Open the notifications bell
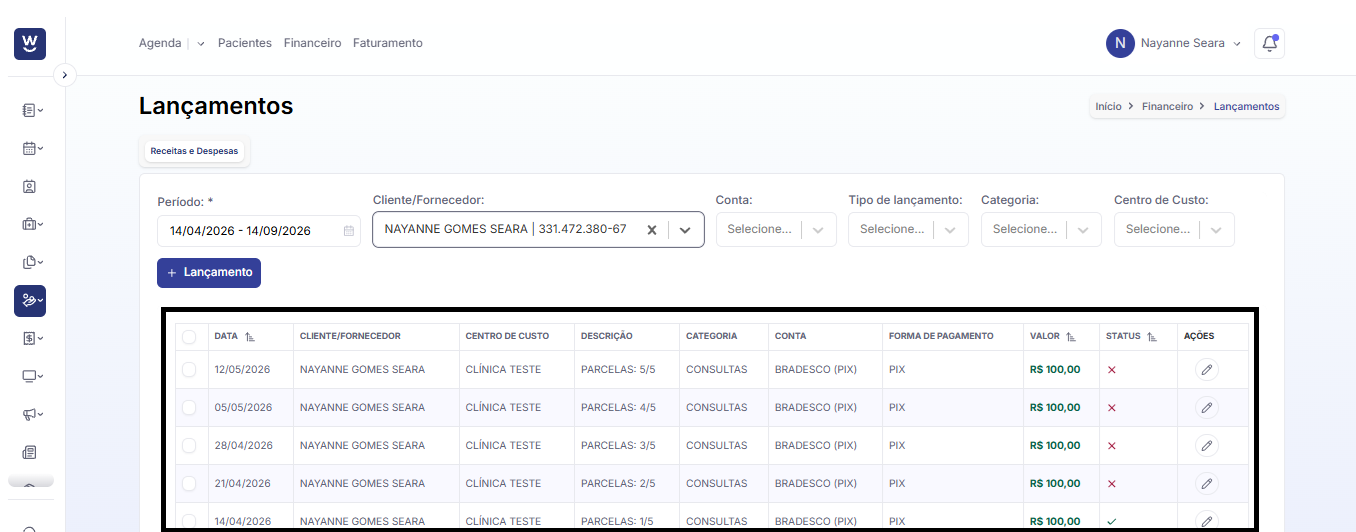1356x532 pixels. [1269, 43]
